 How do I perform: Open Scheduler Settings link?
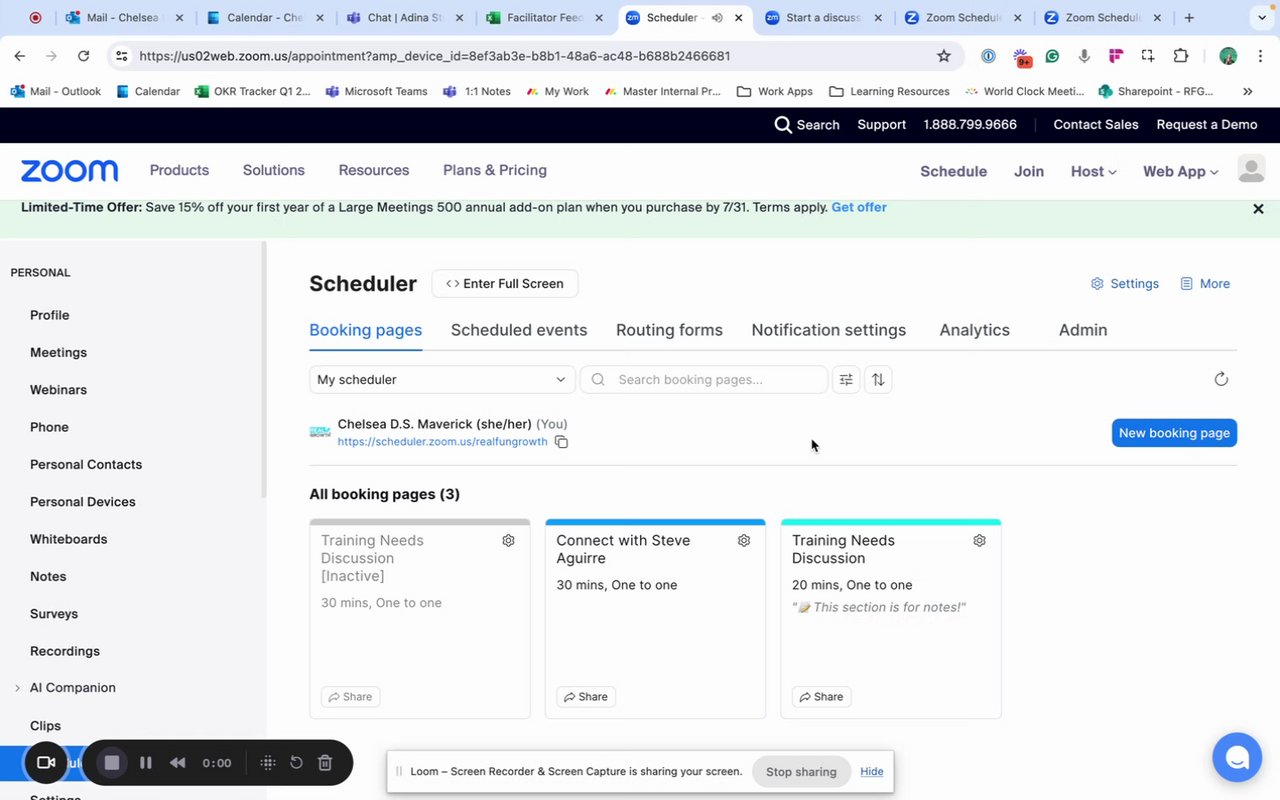[x=1125, y=284]
